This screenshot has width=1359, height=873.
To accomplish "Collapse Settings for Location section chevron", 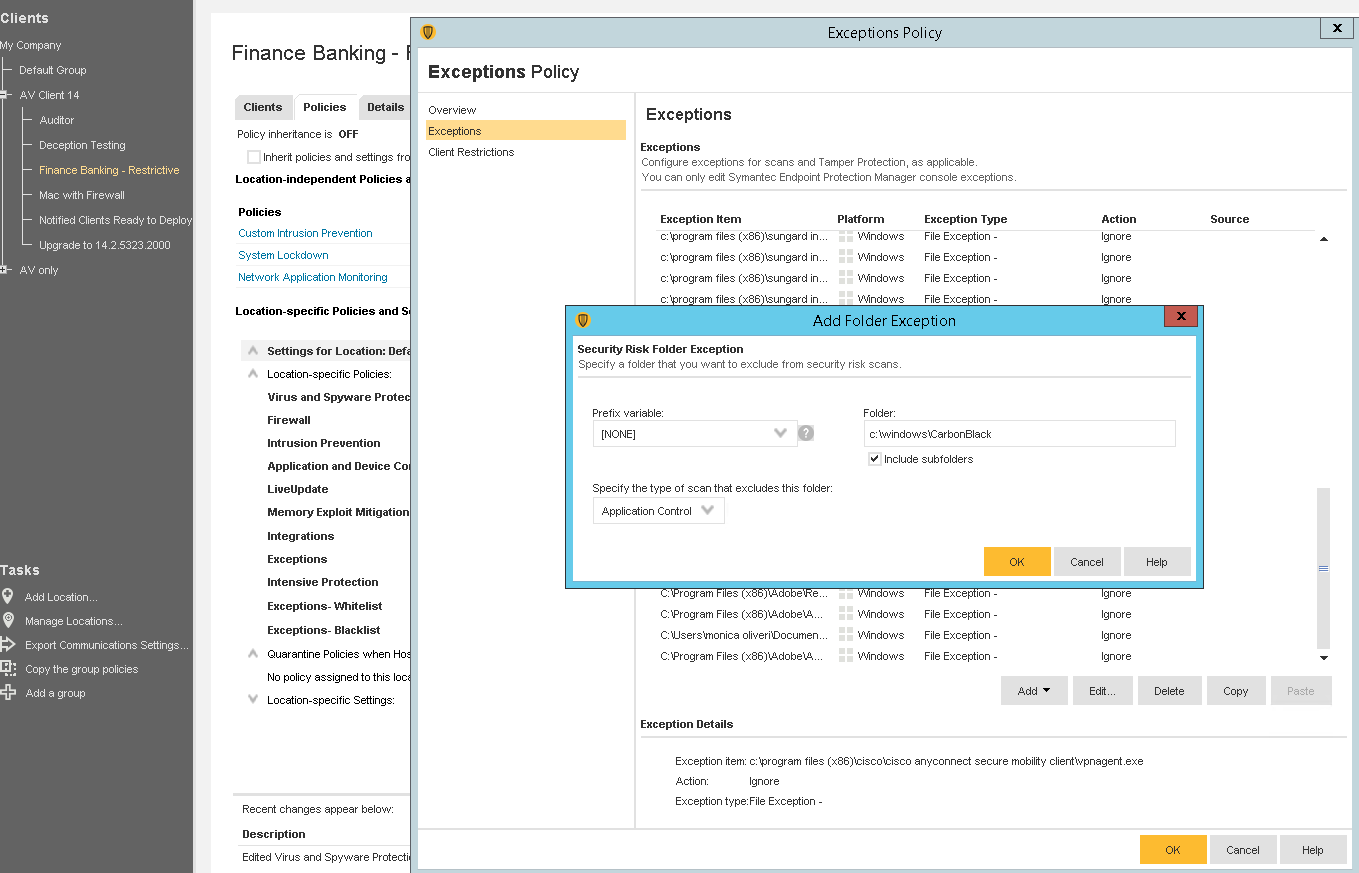I will (x=253, y=351).
